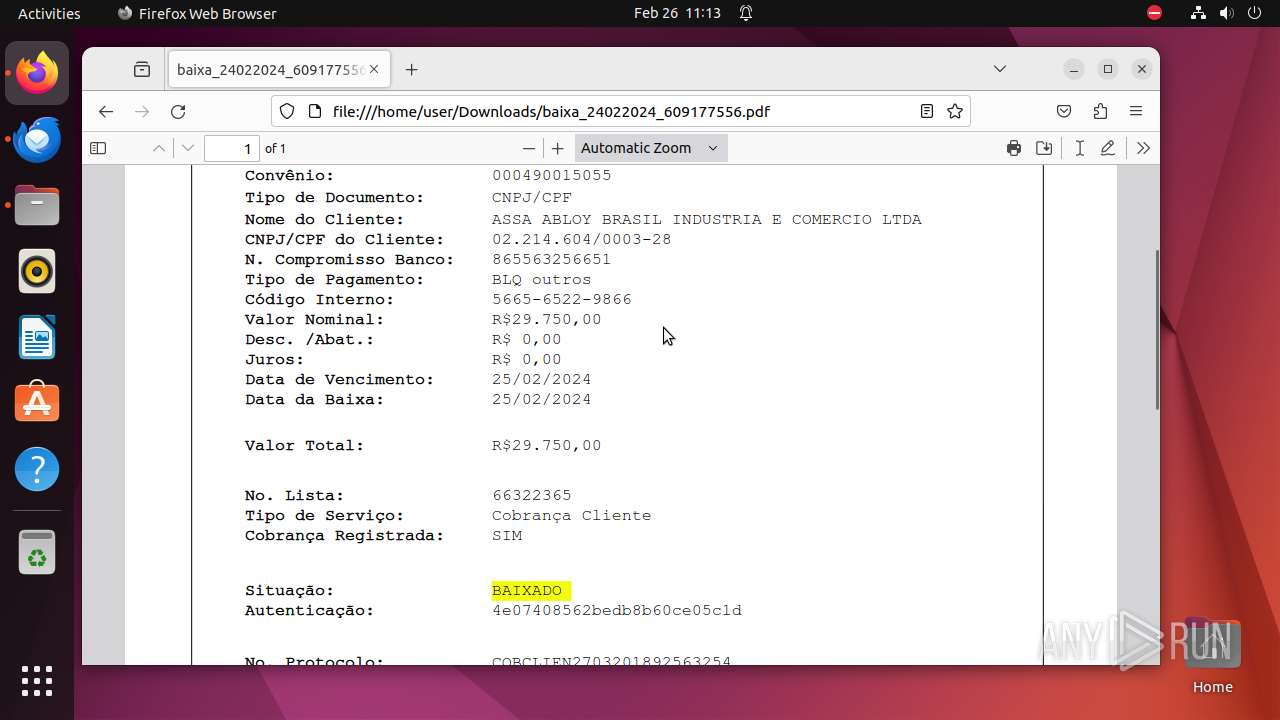
Task: Select the draw annotation tool
Action: coord(1108,148)
